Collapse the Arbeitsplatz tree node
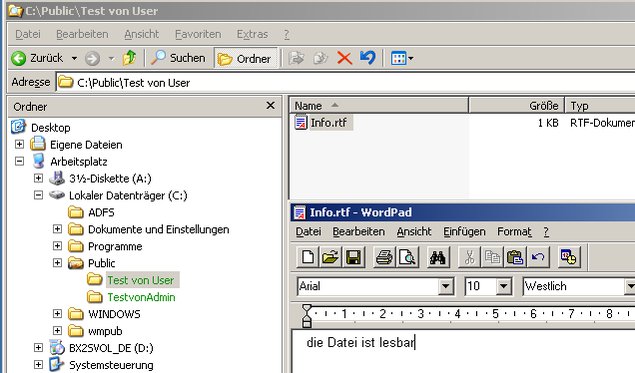This screenshot has height=373, width=635. click(x=19, y=161)
